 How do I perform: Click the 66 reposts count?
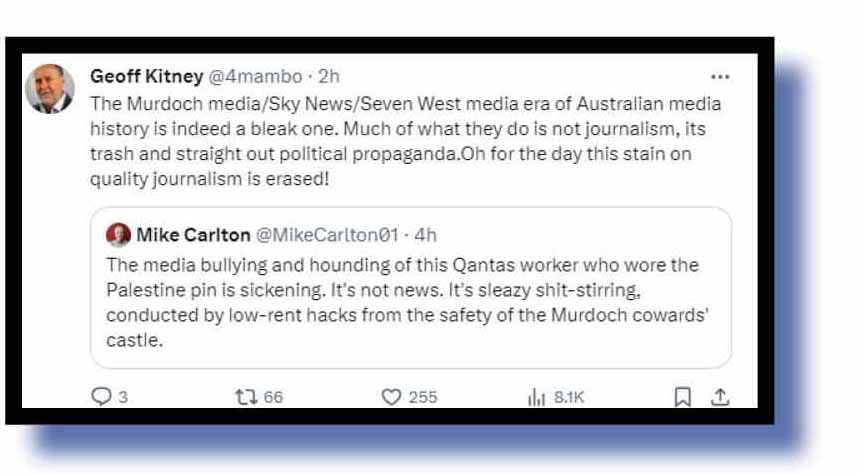pyautogui.click(x=273, y=397)
